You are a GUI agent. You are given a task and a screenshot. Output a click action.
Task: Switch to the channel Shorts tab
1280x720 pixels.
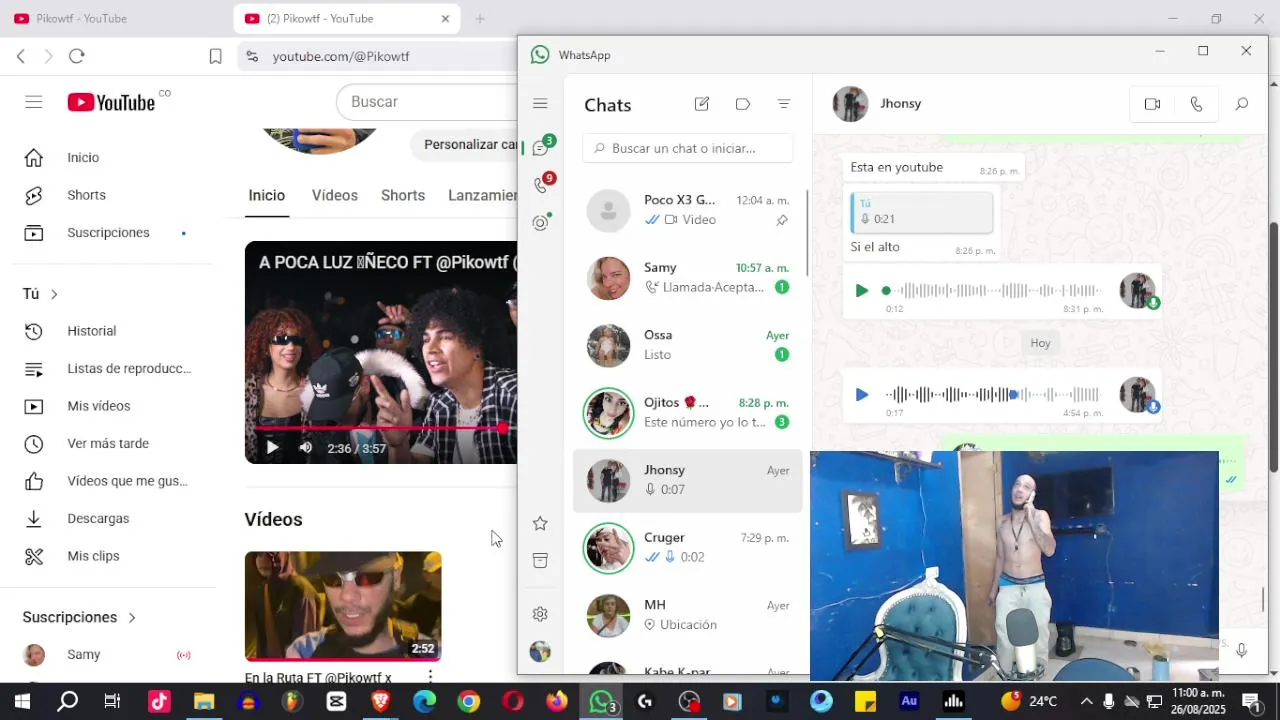[403, 195]
